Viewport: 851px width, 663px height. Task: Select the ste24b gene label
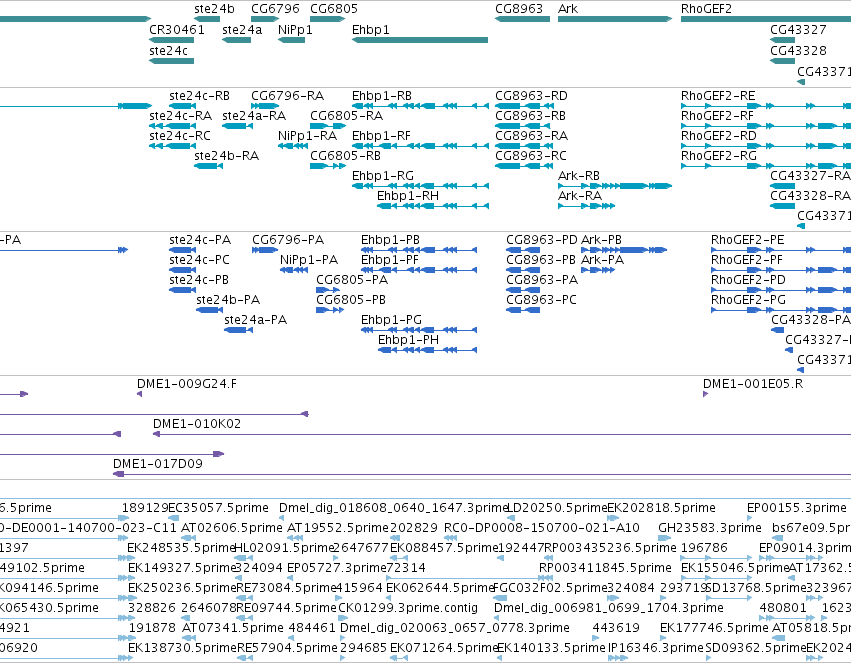[214, 9]
